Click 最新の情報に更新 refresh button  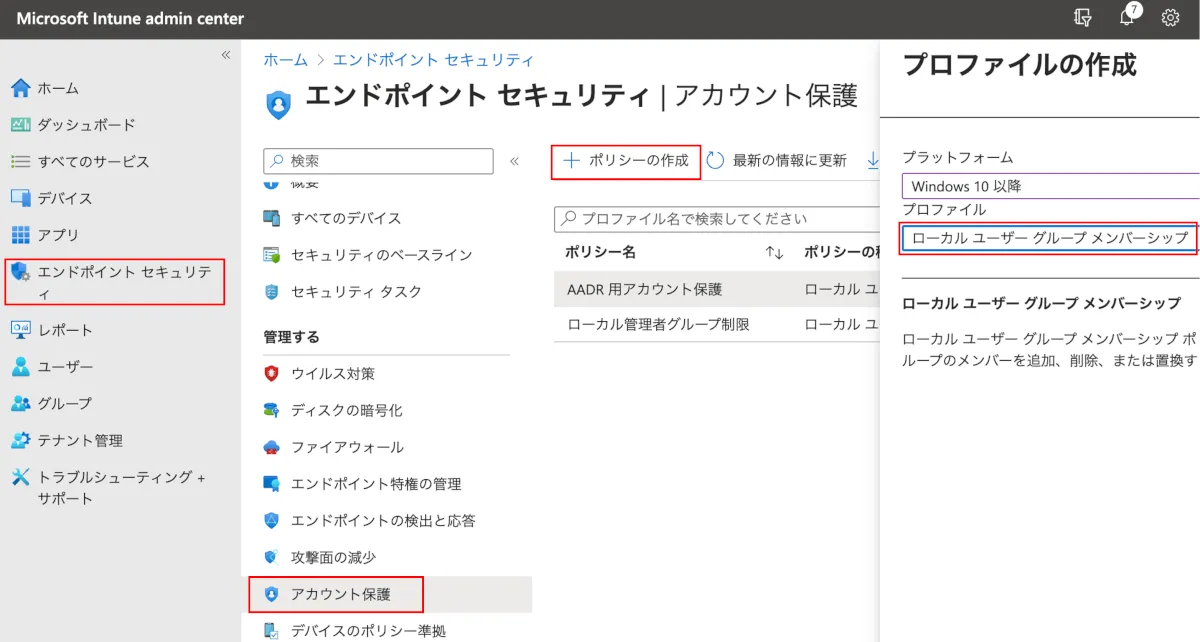click(x=777, y=161)
